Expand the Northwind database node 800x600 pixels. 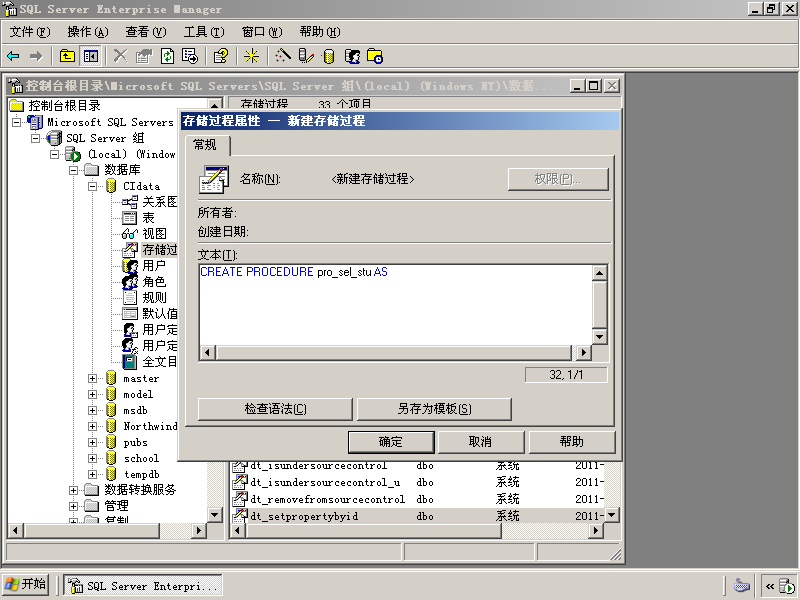(x=92, y=426)
